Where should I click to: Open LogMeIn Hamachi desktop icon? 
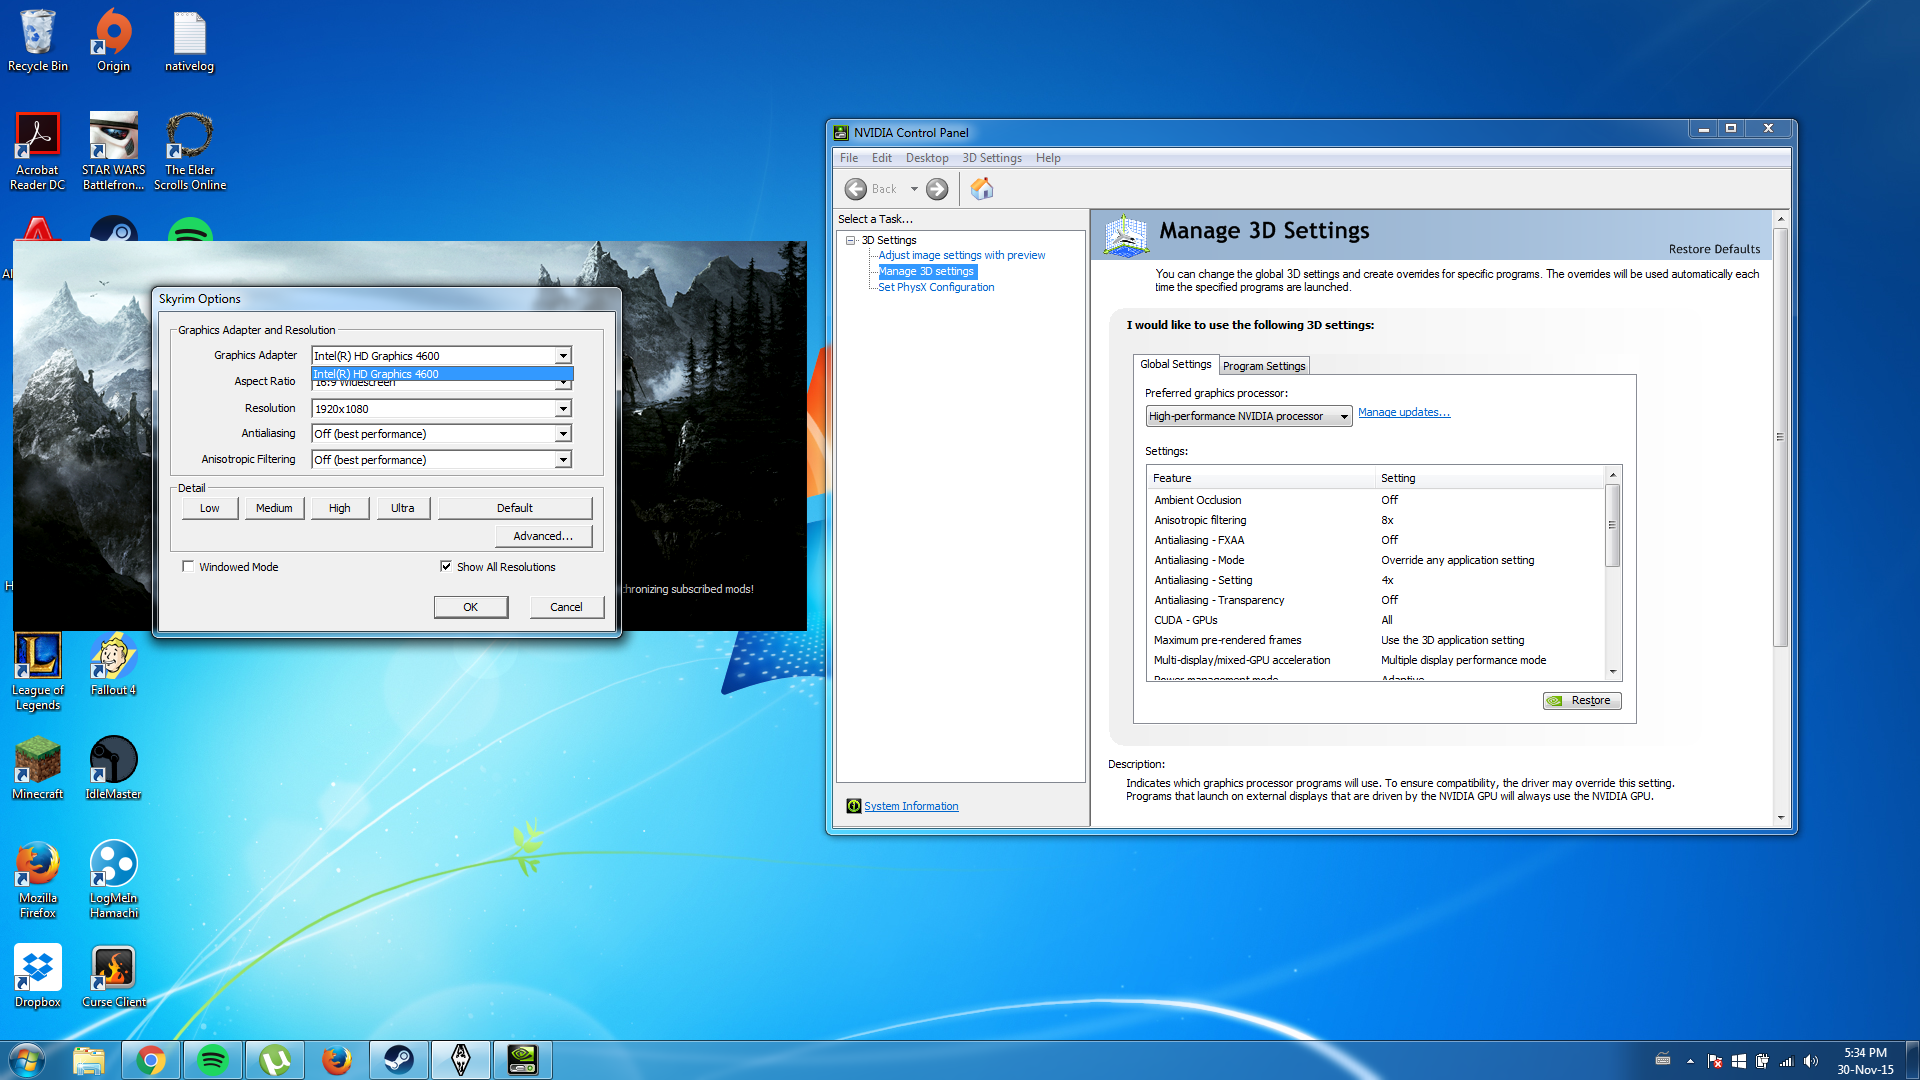(113, 879)
